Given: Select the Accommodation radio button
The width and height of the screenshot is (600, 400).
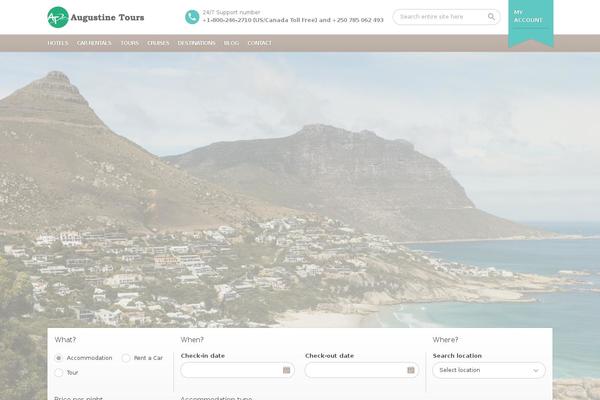Looking at the screenshot, I should point(59,358).
